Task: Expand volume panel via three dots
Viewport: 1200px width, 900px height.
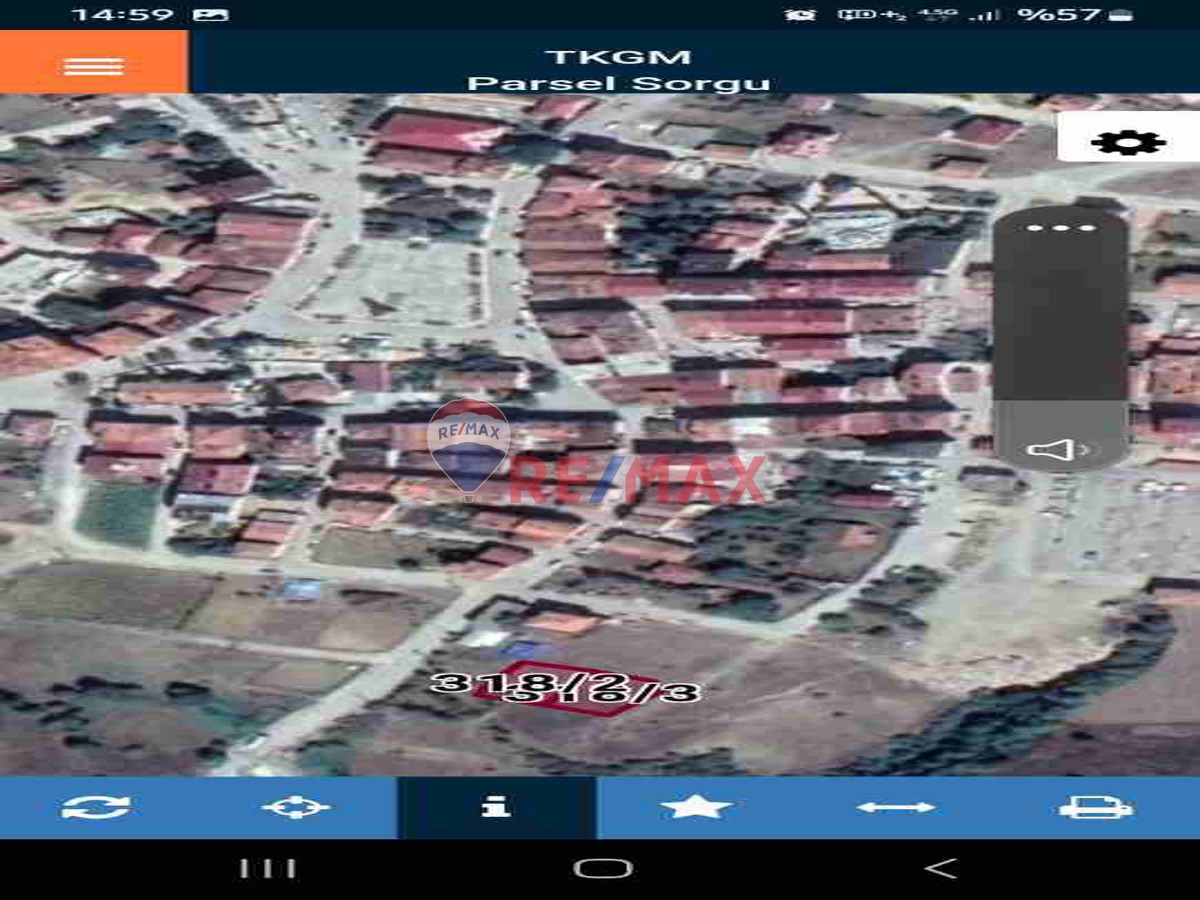Action: [1061, 228]
